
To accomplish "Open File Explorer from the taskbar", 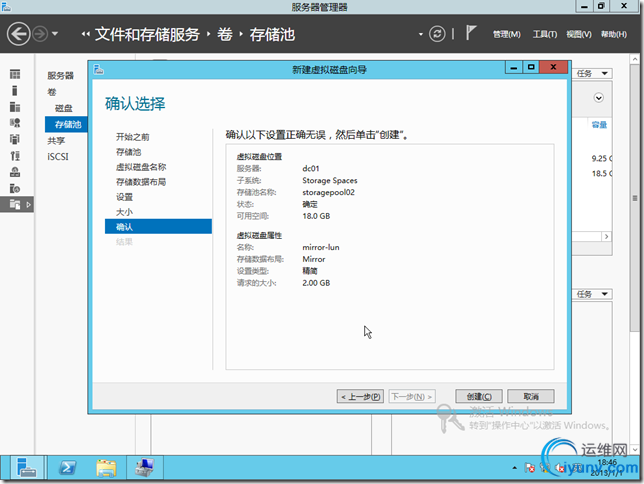I will [106, 468].
